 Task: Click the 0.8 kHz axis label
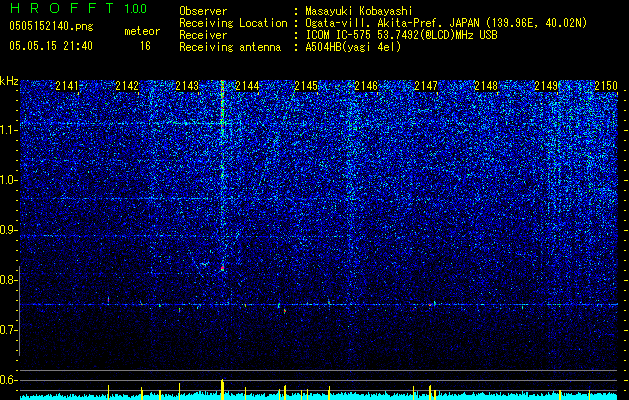coord(8,280)
